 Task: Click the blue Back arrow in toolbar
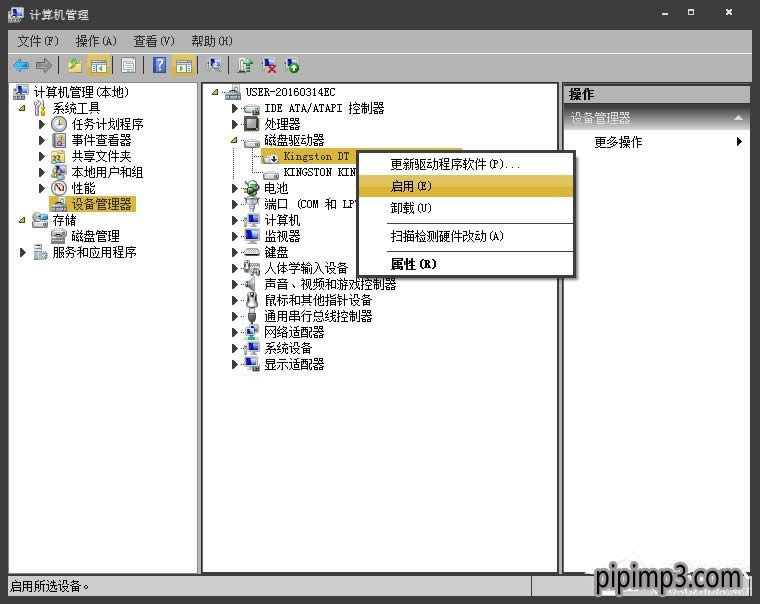(x=20, y=65)
